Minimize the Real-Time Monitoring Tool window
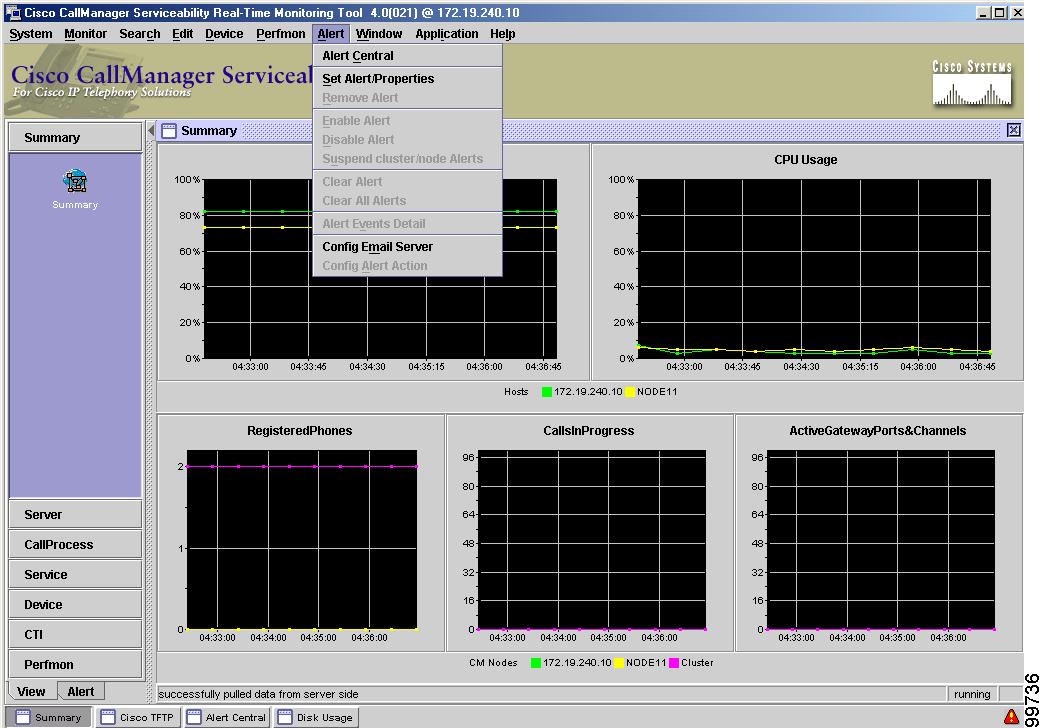1041x728 pixels. 984,12
